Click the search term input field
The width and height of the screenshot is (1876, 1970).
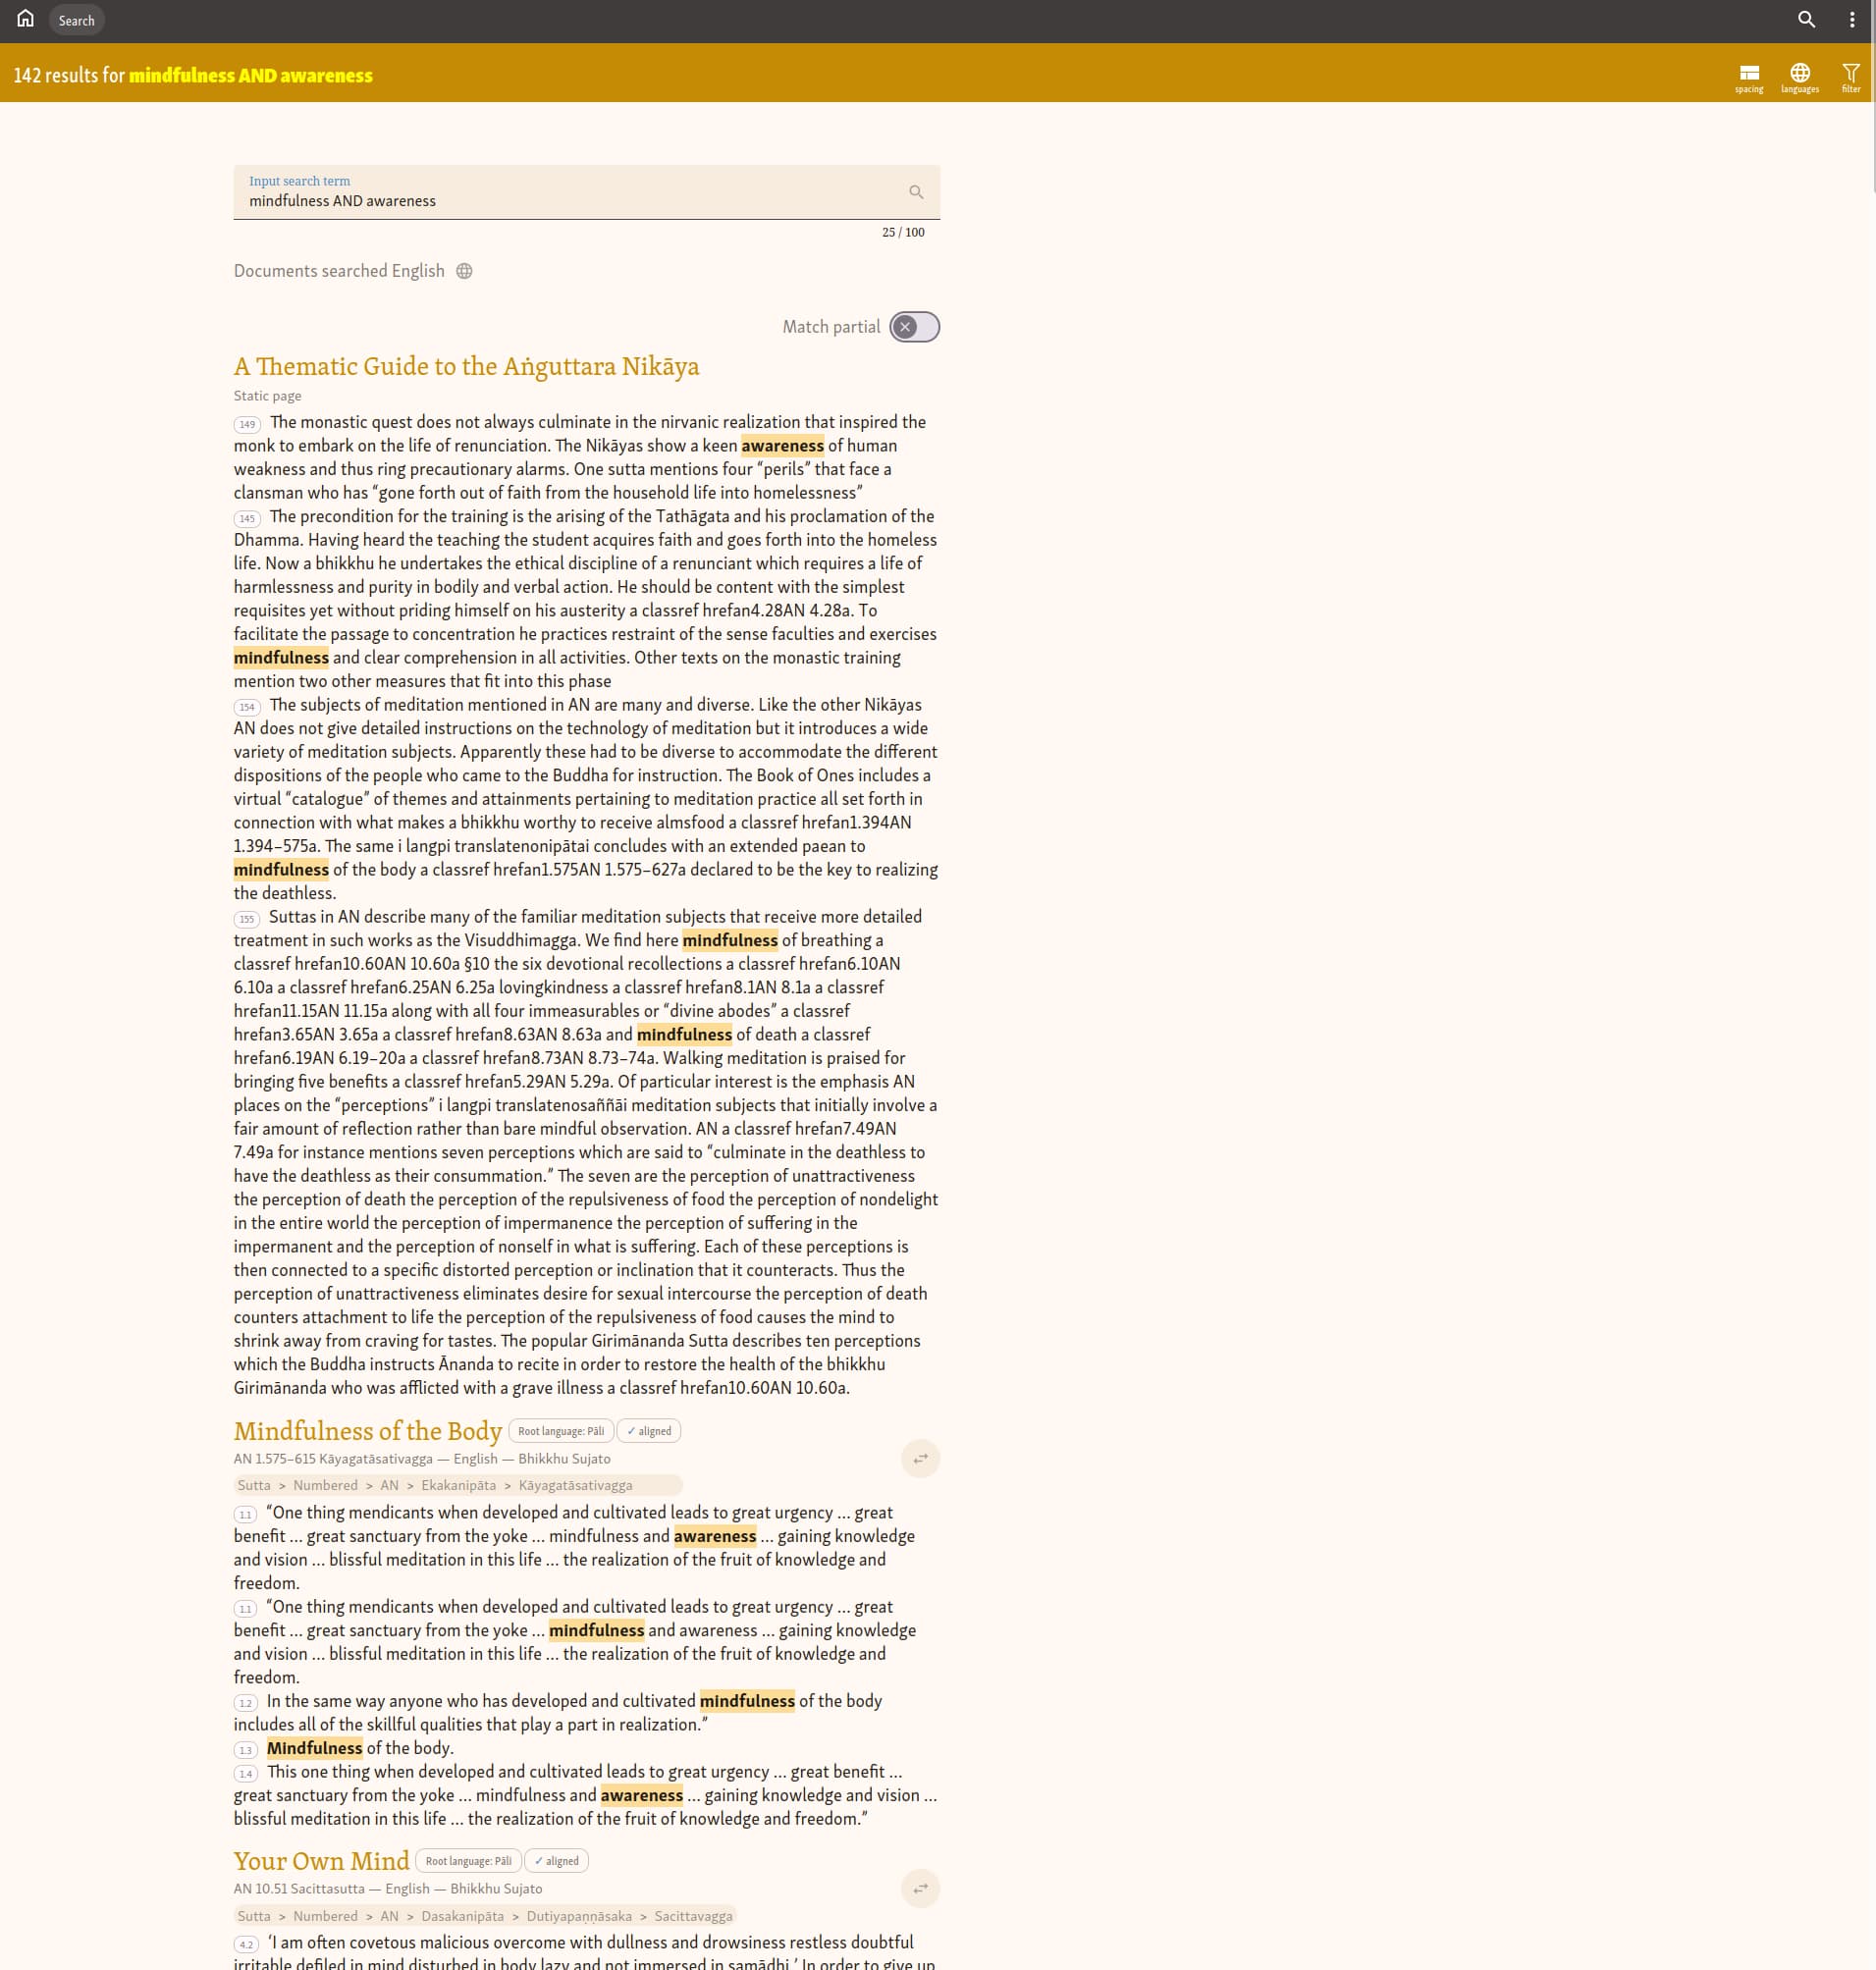tap(570, 200)
